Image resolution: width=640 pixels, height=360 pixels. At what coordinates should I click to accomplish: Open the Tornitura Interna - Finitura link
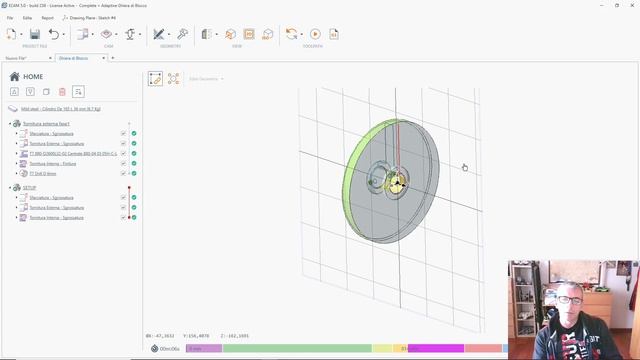coord(53,164)
